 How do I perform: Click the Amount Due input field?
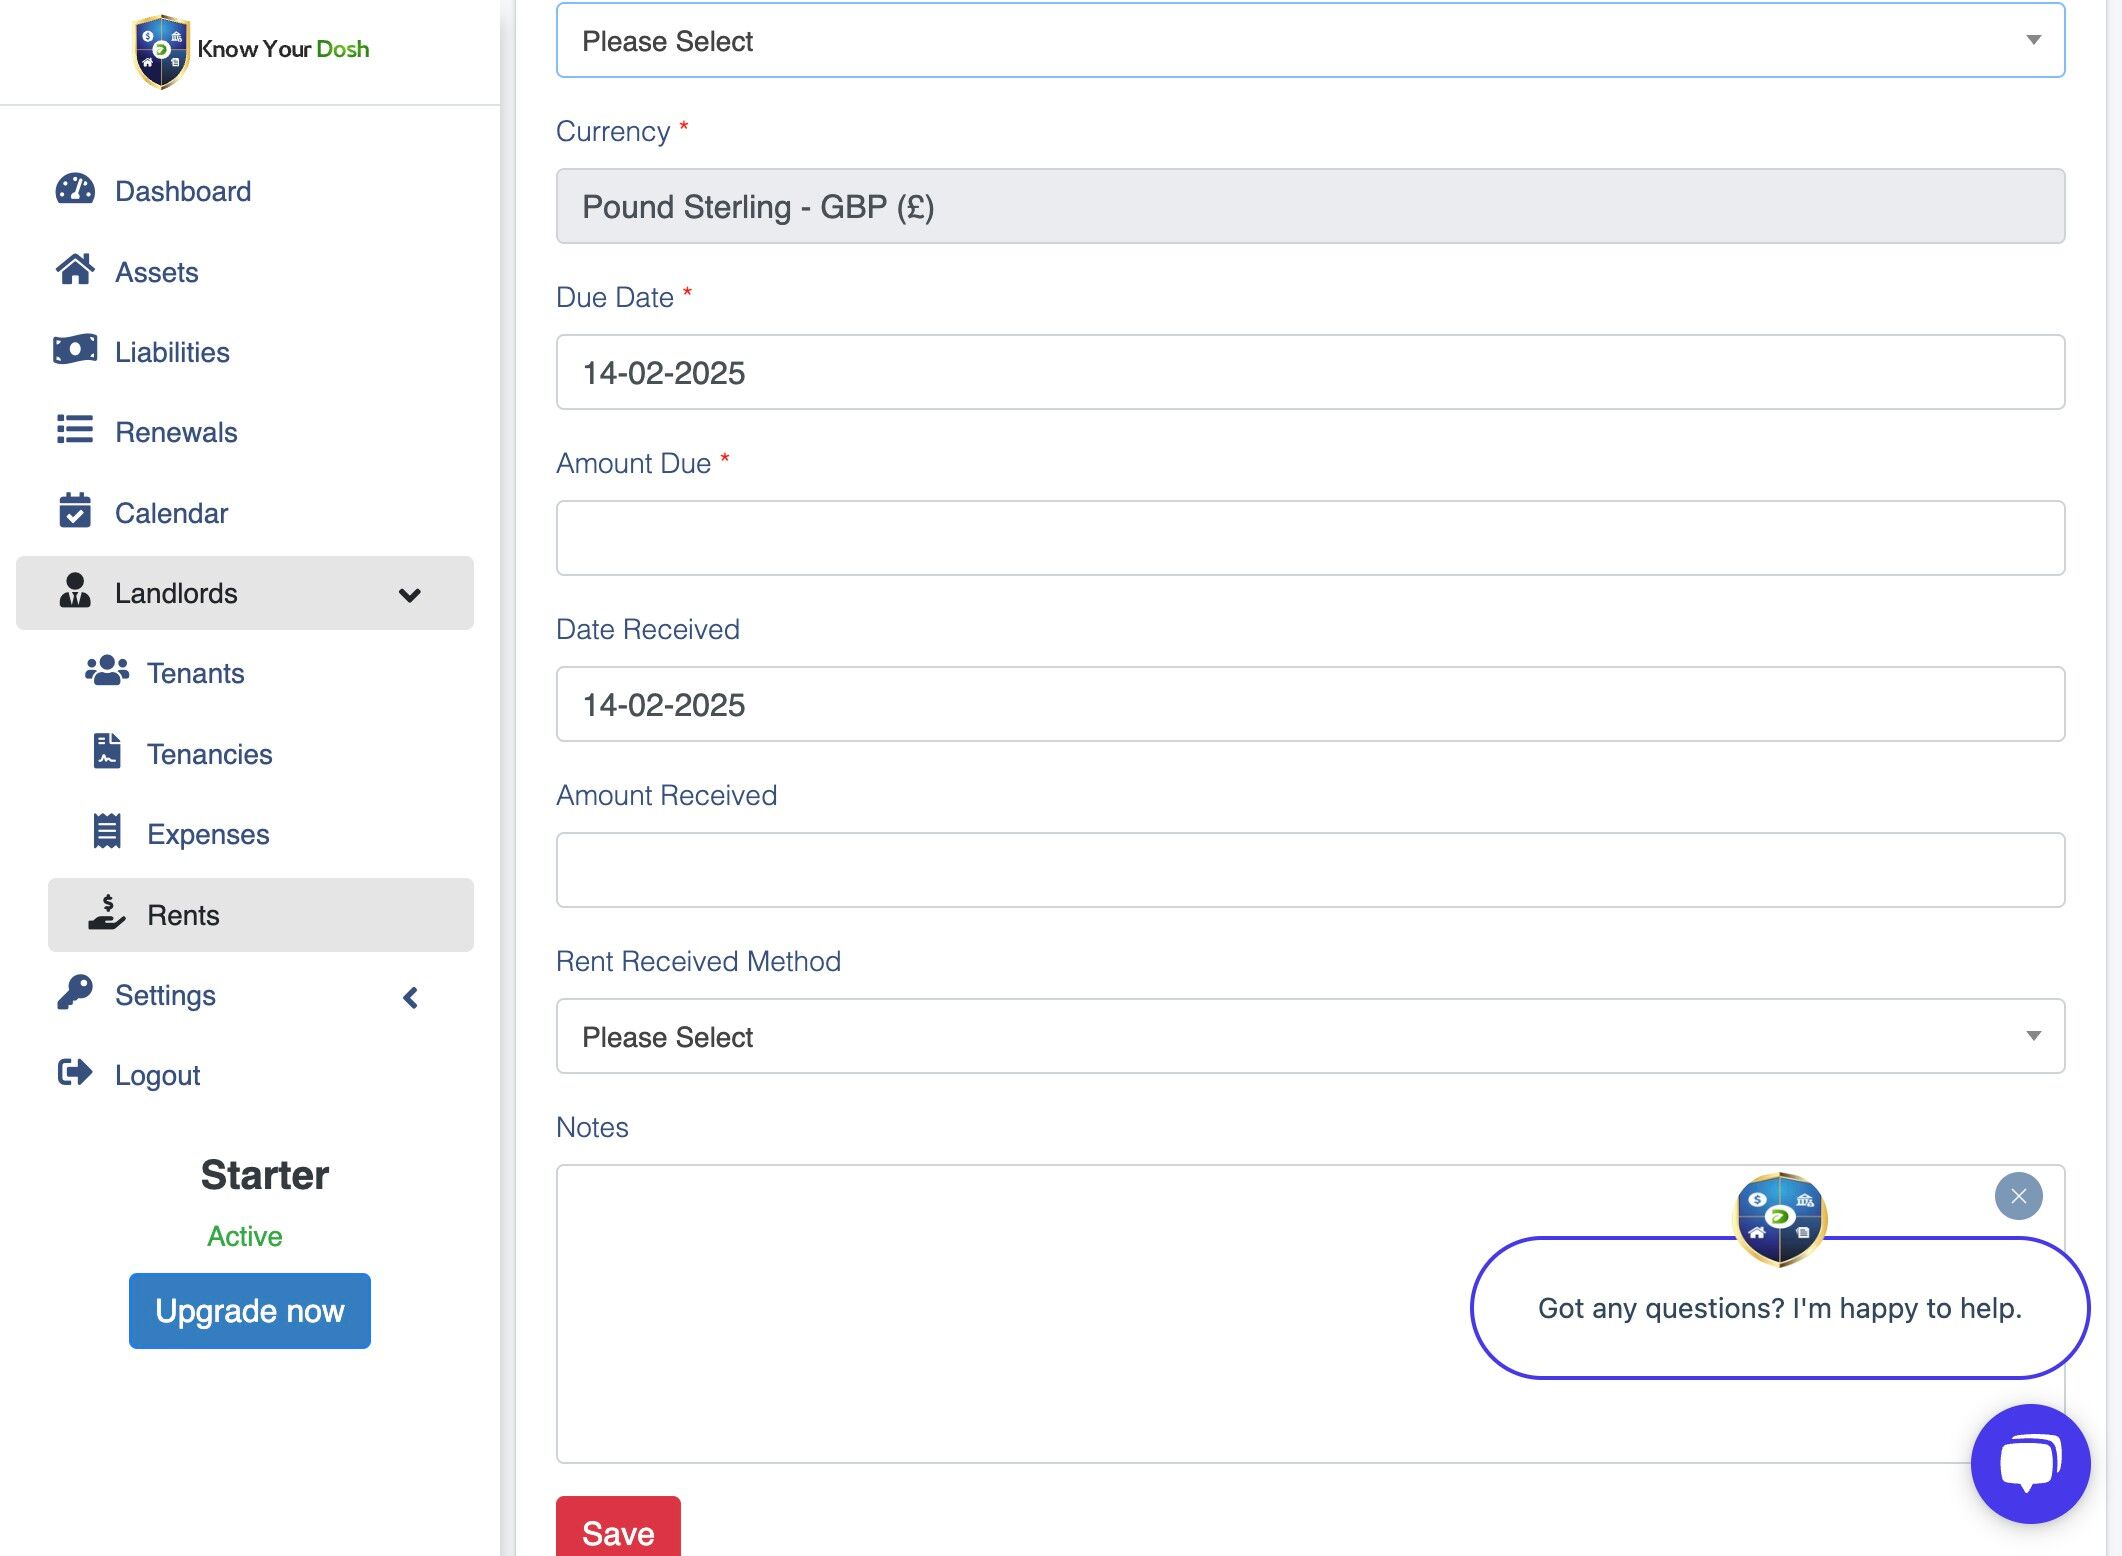1310,538
